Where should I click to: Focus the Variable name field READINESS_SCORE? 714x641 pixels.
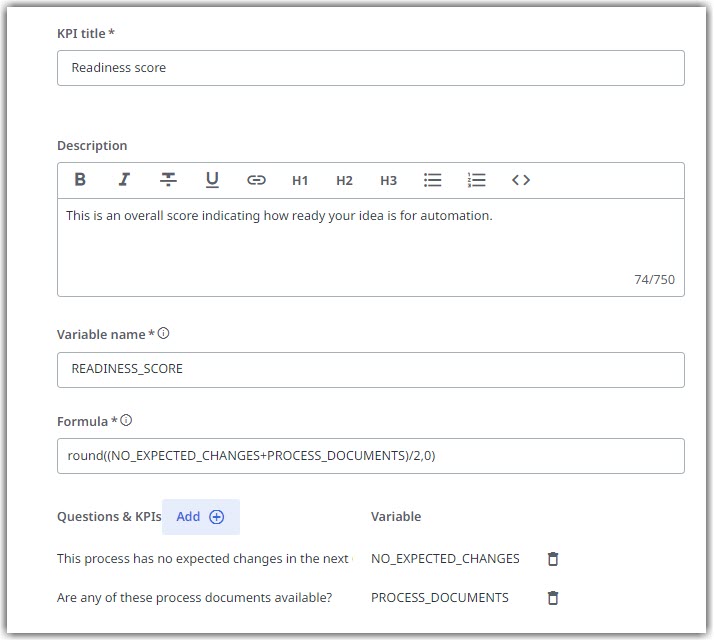pyautogui.click(x=371, y=370)
